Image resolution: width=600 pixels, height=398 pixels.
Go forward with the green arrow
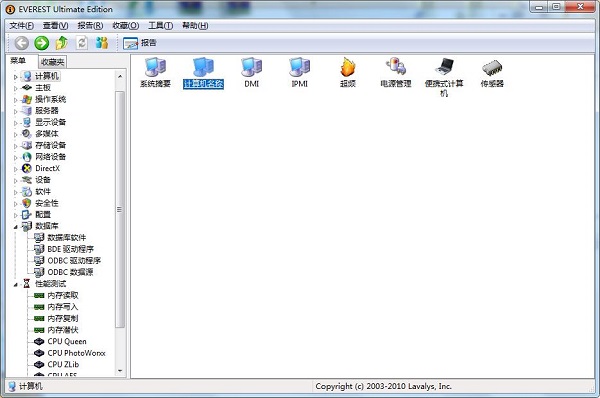click(41, 43)
